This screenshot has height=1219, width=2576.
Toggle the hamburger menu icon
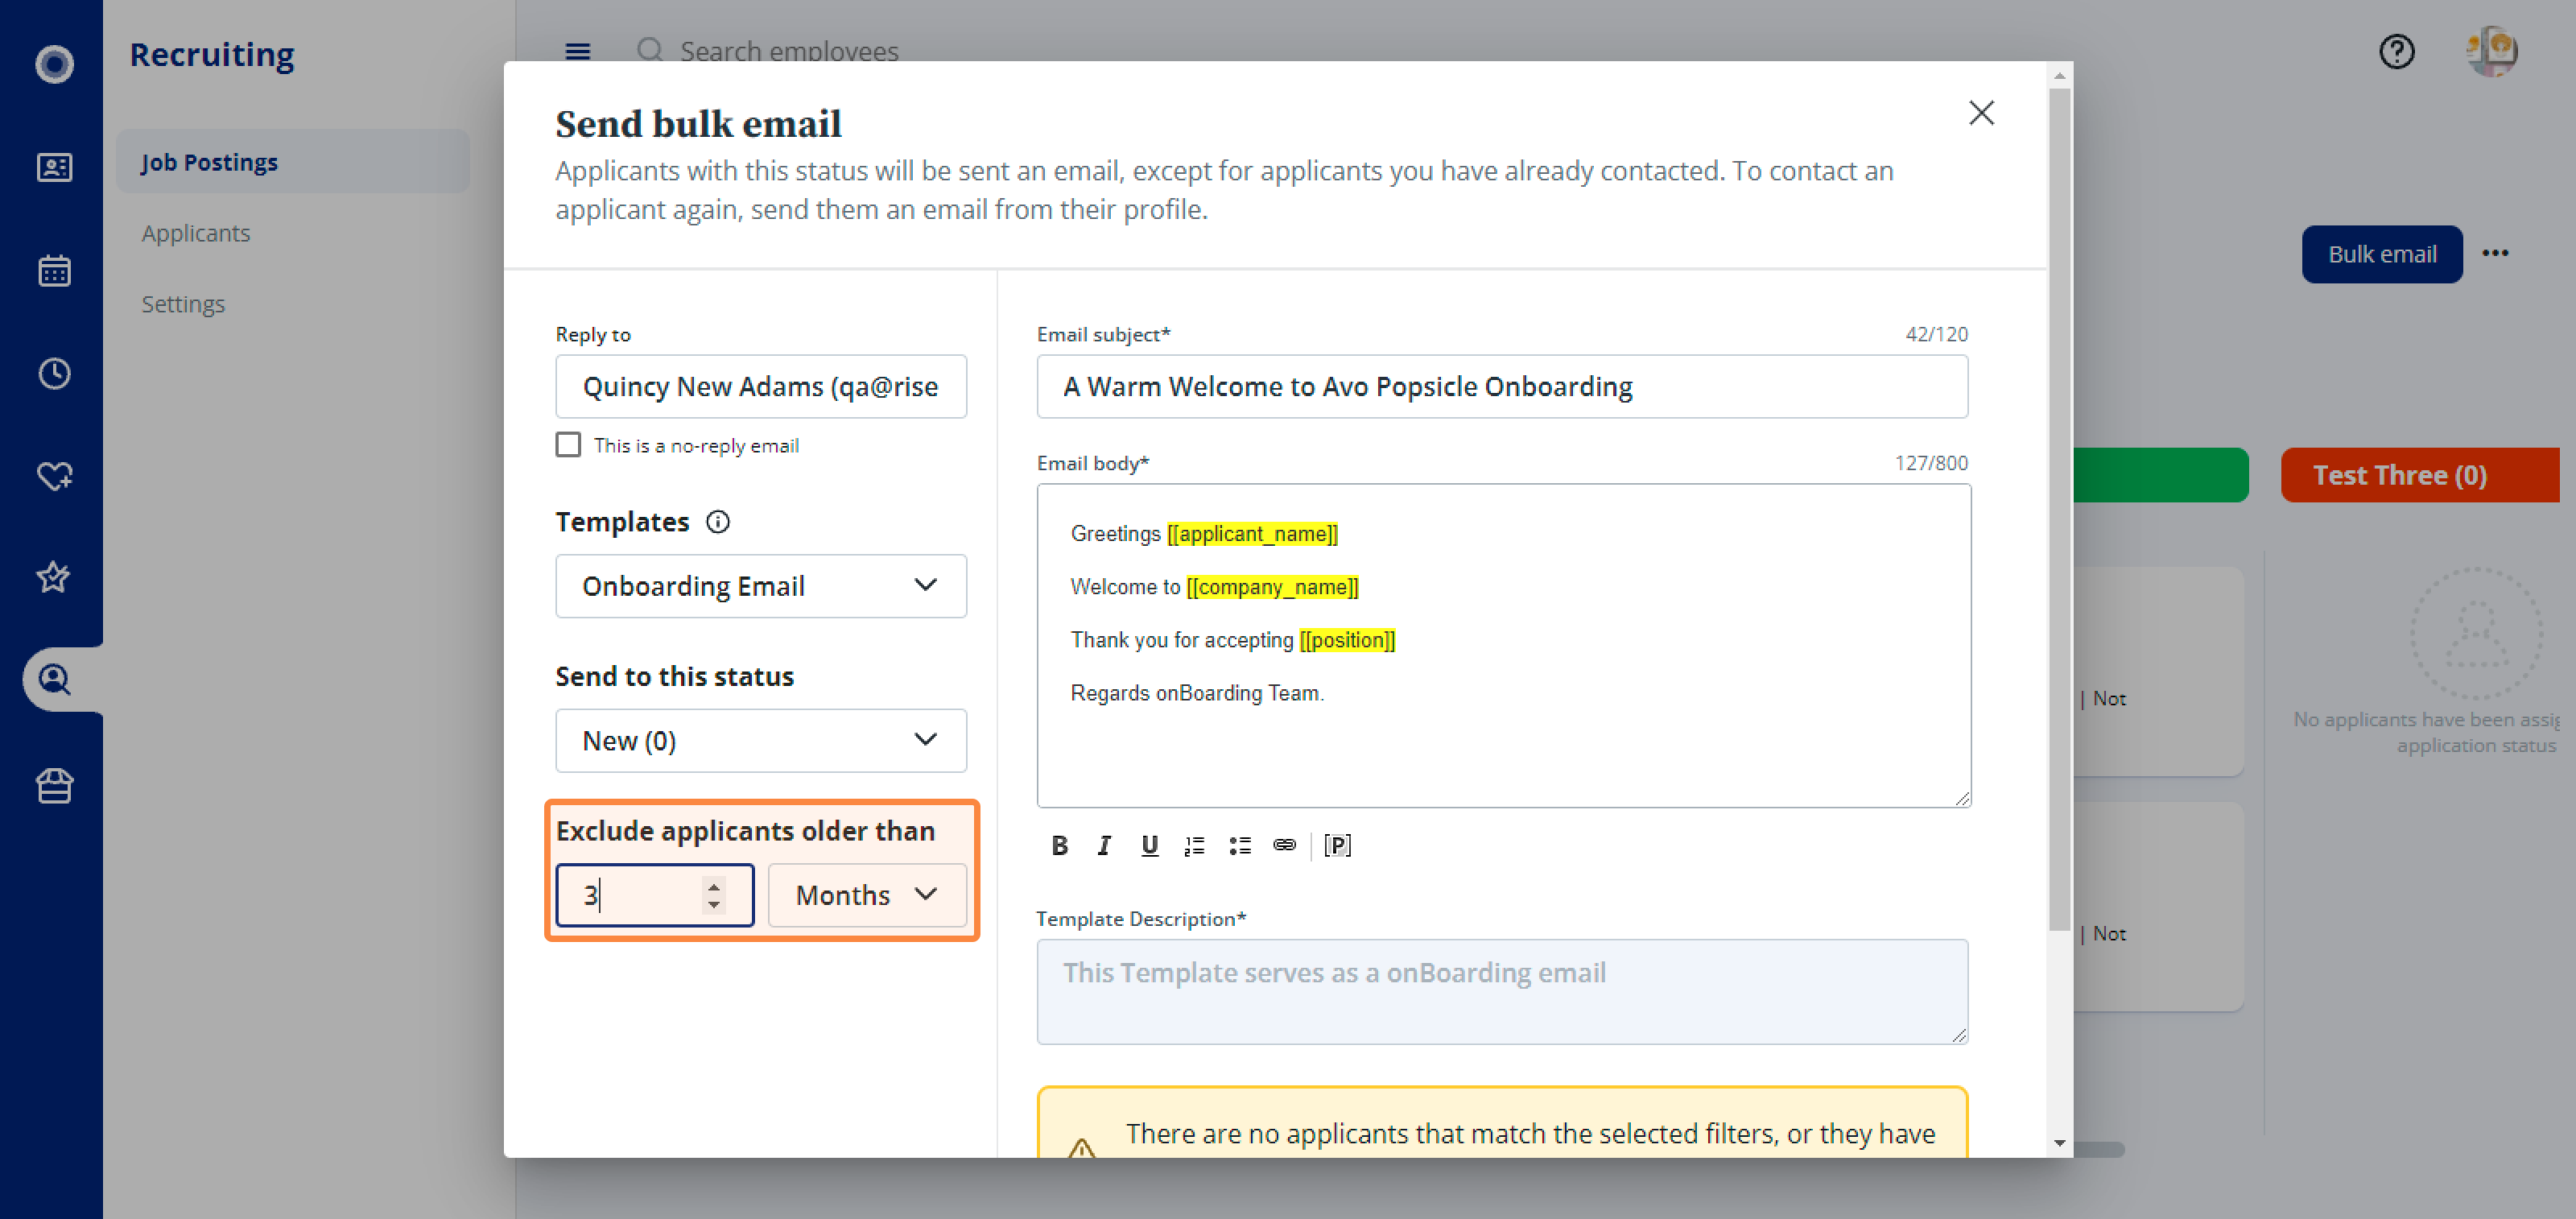577,51
